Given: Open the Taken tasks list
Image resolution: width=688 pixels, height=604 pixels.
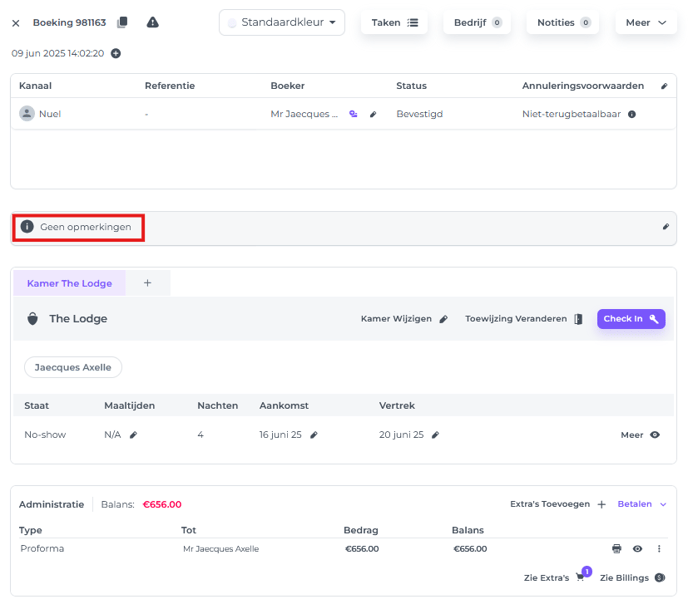Looking at the screenshot, I should (394, 22).
